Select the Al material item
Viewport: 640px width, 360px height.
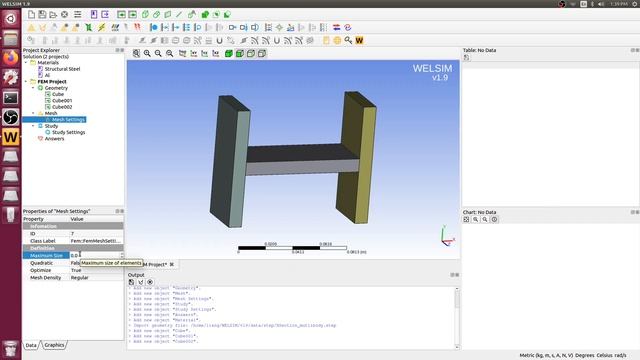[47, 76]
